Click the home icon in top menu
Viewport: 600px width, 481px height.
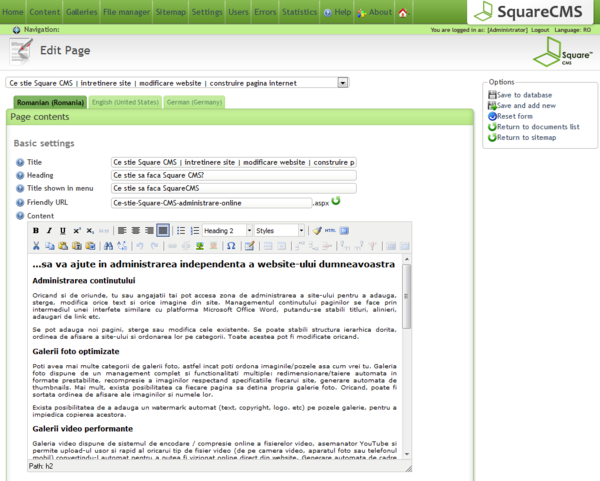pos(402,13)
